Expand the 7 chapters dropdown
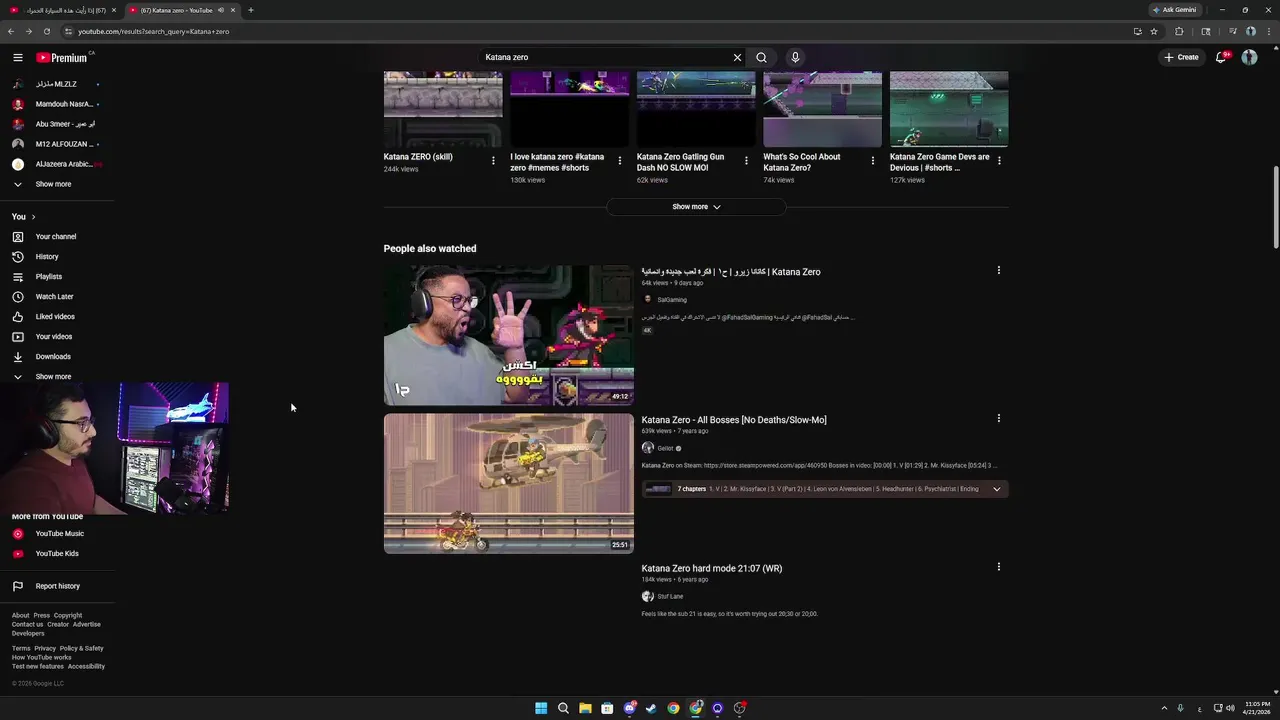This screenshot has height=720, width=1280. [x=996, y=489]
